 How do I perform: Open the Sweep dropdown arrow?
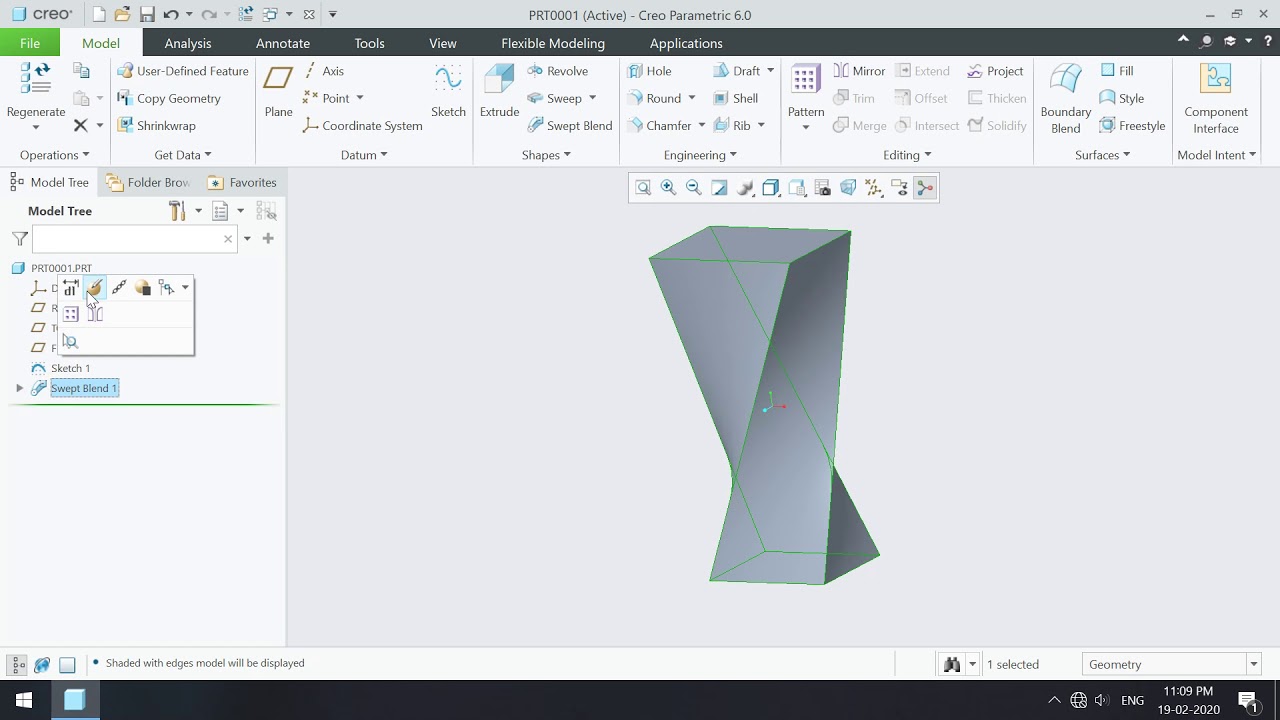click(592, 98)
